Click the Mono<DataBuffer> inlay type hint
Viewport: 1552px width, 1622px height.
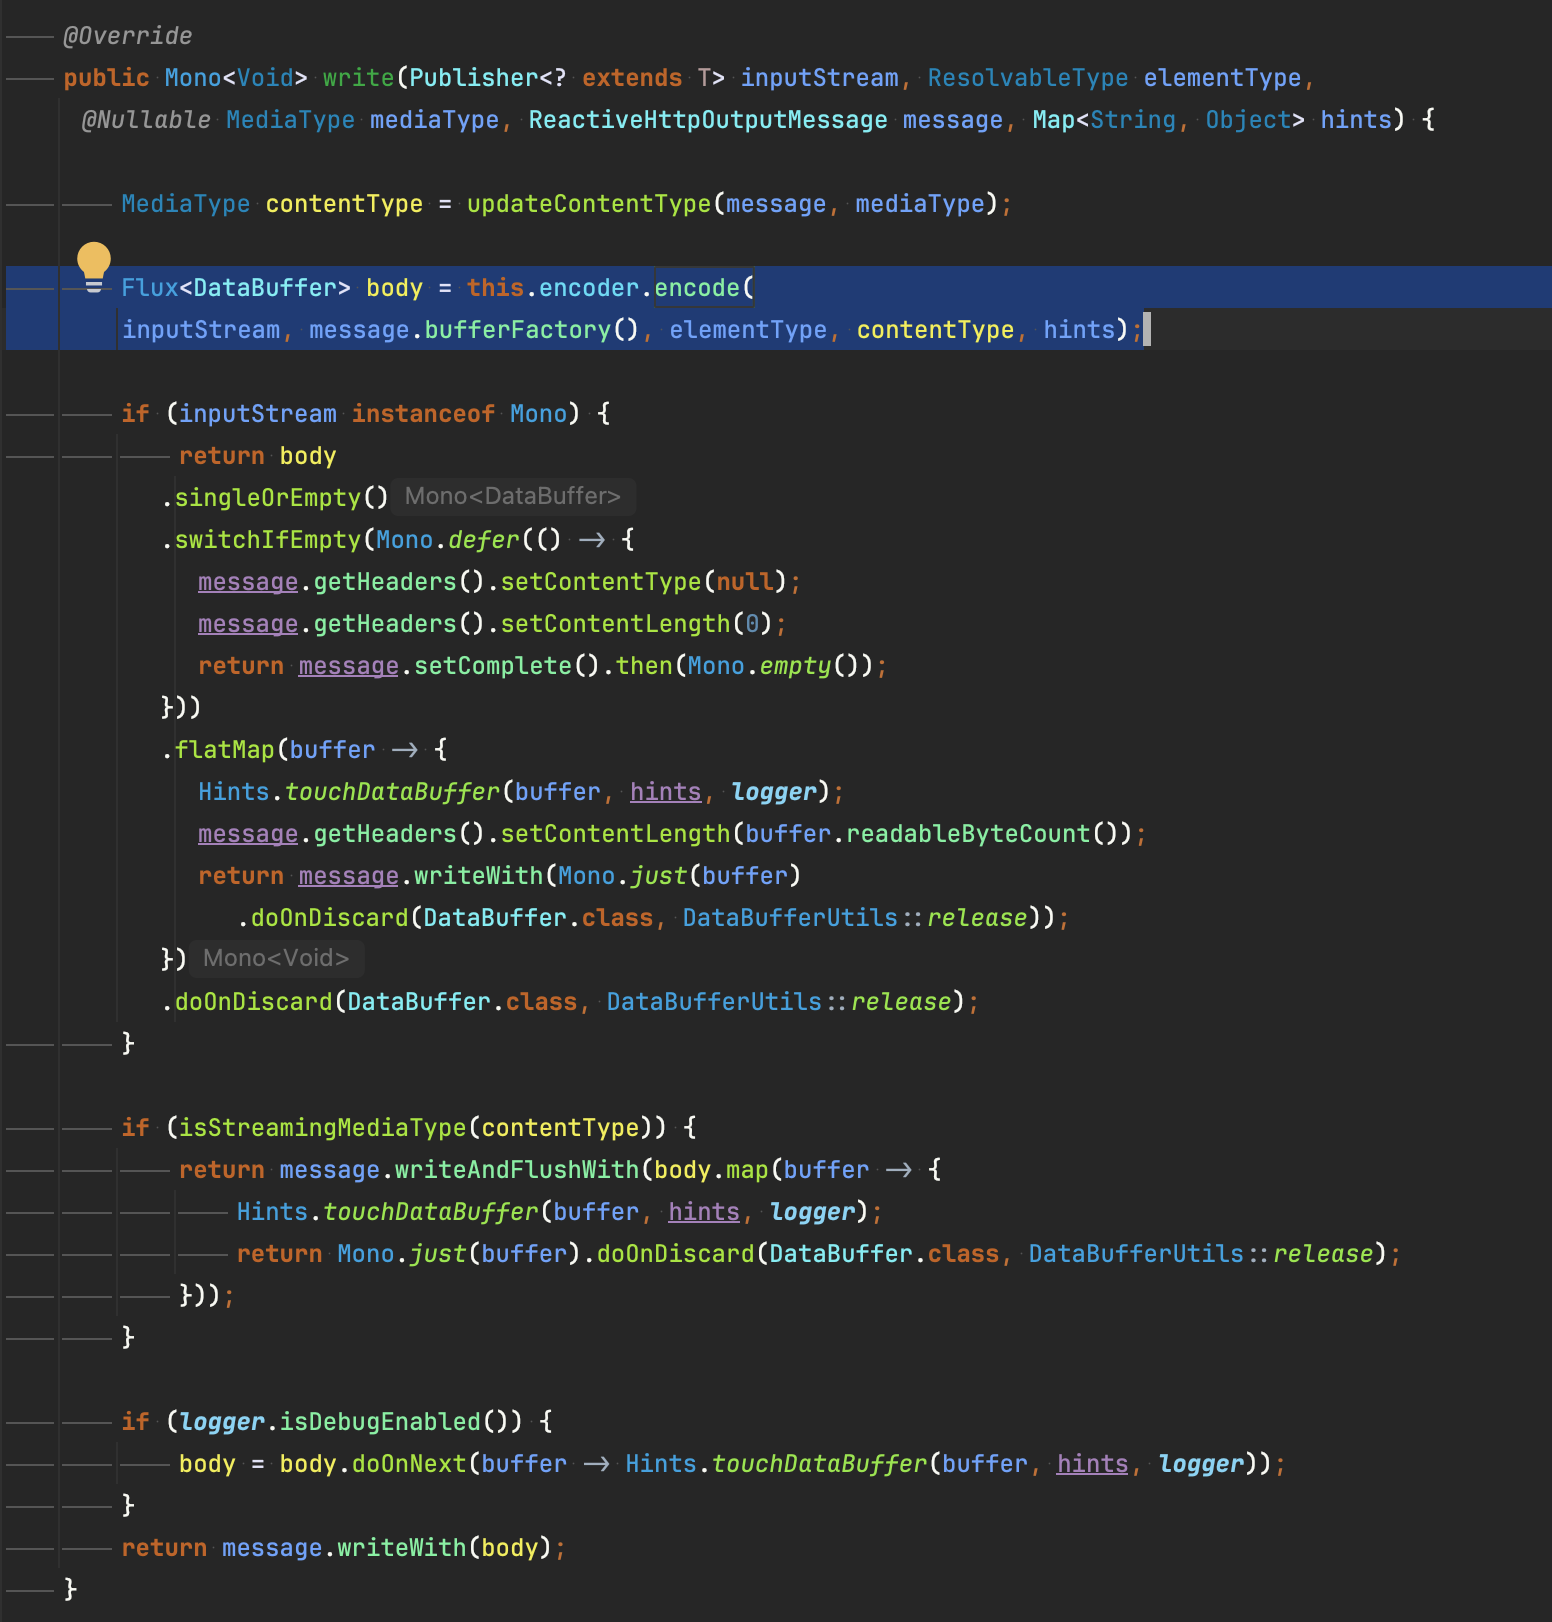512,497
